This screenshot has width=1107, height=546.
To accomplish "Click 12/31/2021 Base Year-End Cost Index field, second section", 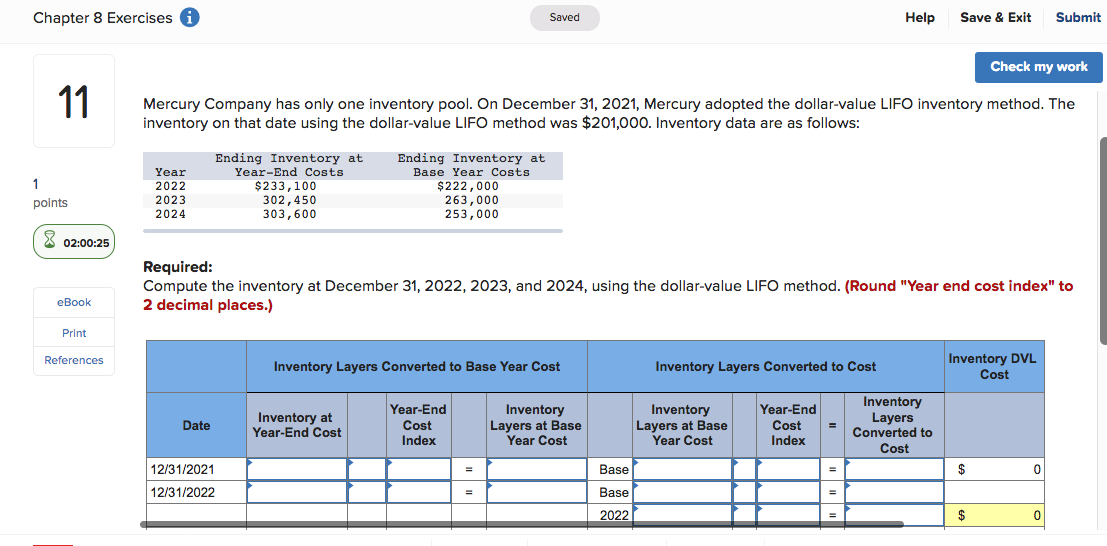I will (788, 469).
